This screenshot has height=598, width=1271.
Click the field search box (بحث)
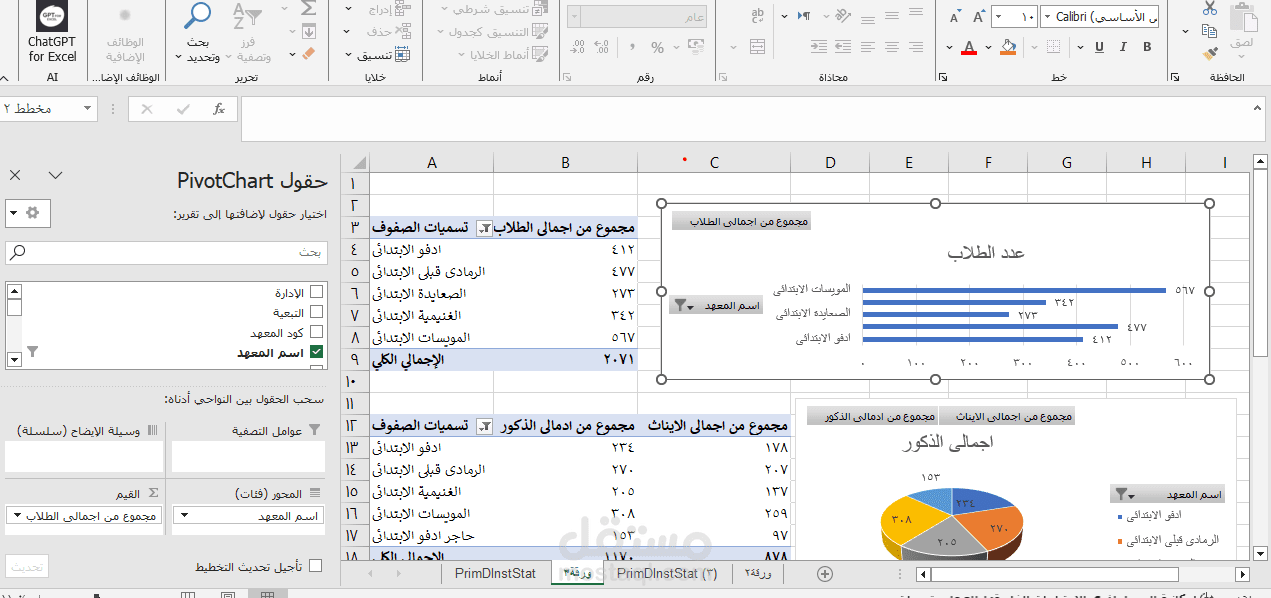click(165, 252)
